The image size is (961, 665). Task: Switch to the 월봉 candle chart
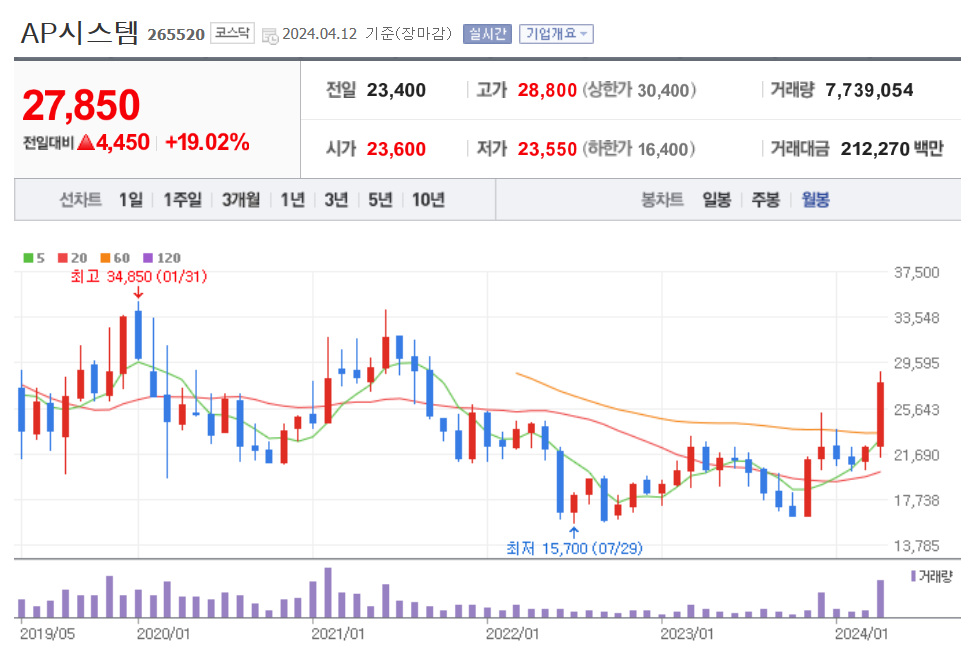click(x=816, y=200)
